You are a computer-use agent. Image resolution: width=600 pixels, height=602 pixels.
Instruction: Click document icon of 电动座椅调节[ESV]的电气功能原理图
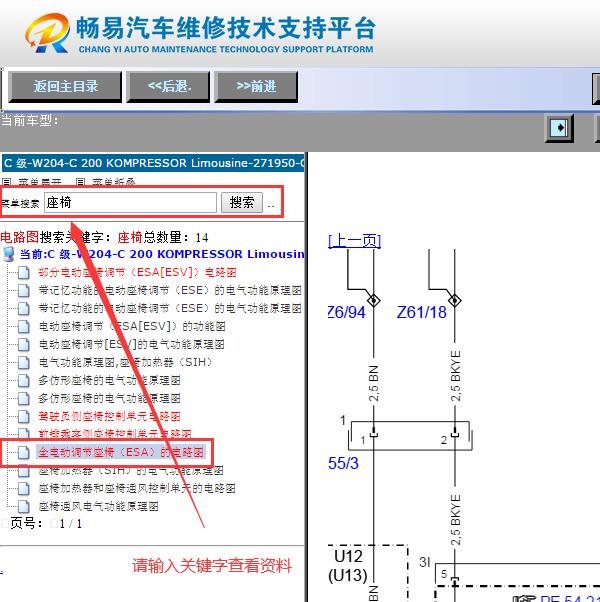[x=23, y=344]
